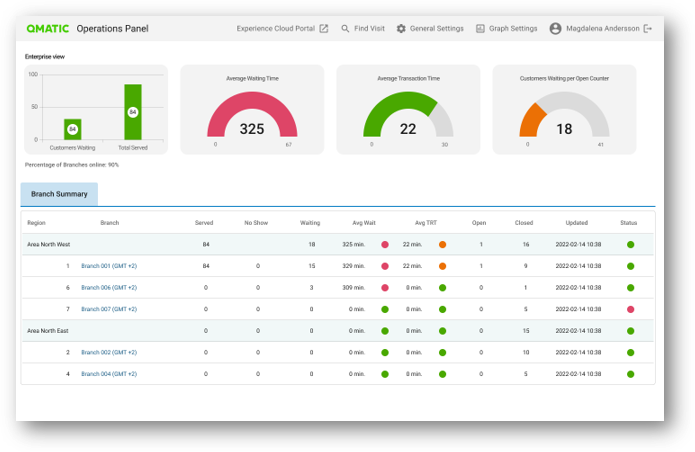The image size is (695, 452).
Task: Click the orange Avg TRT dot for Area North West
Action: [x=442, y=245]
